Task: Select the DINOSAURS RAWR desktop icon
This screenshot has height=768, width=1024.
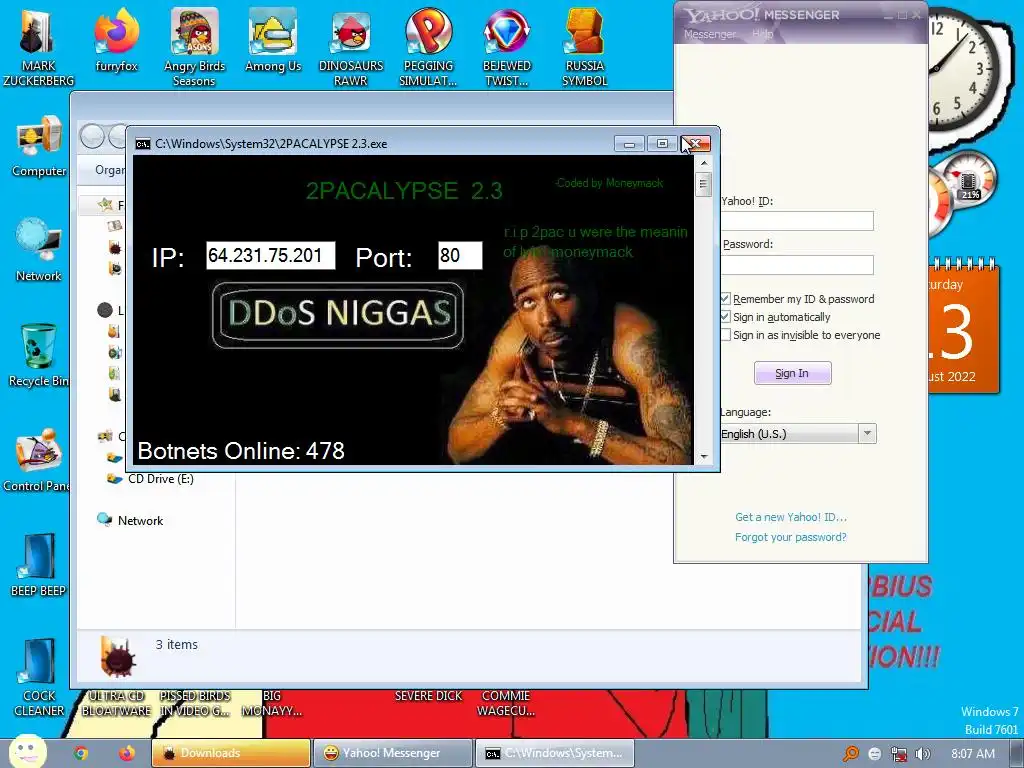Action: (x=351, y=46)
